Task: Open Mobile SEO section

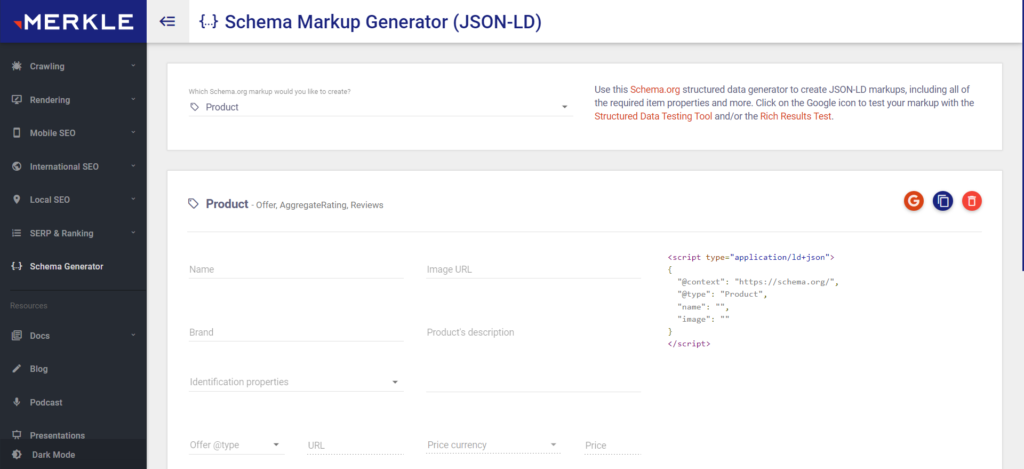Action: click(x=73, y=133)
